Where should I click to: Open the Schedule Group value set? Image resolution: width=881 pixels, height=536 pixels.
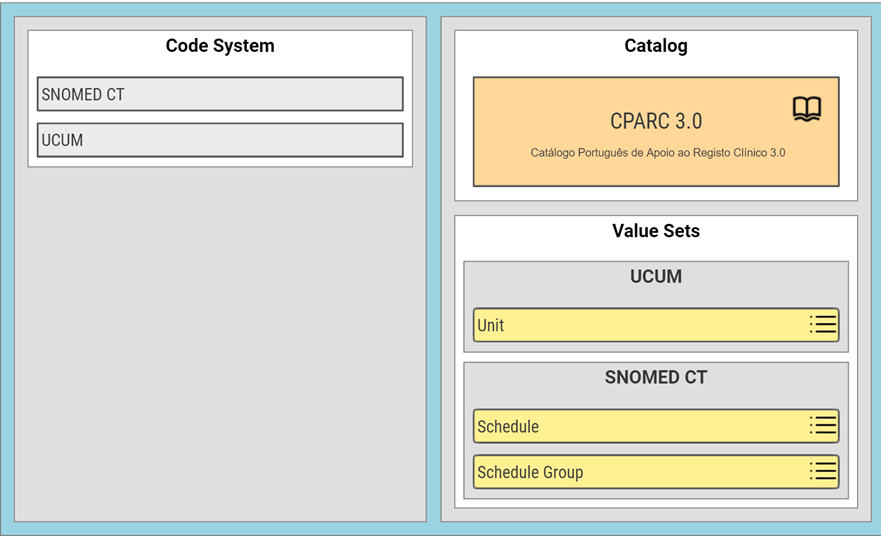pos(656,471)
